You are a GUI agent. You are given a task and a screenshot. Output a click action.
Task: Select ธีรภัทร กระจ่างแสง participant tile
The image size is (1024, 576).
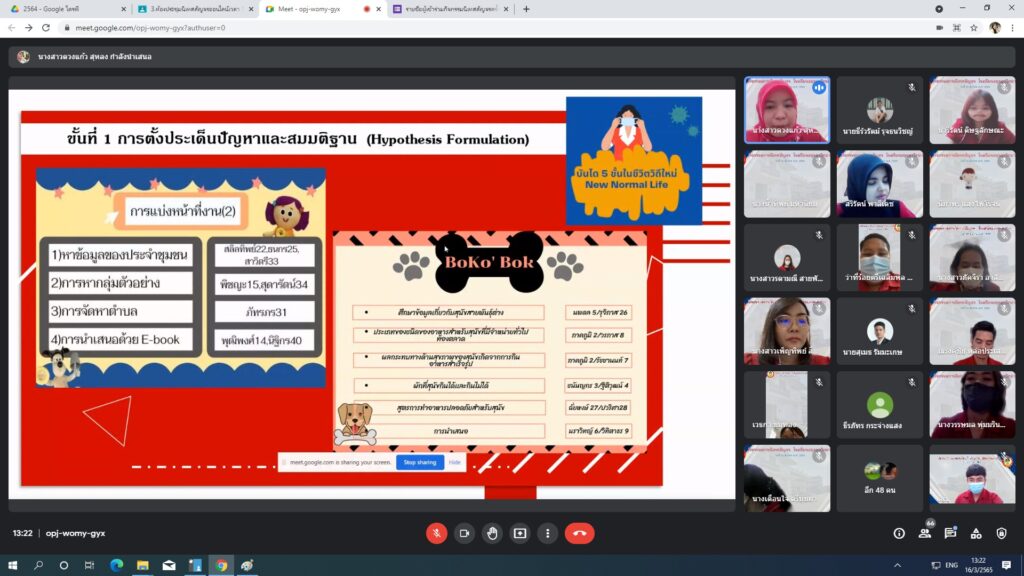880,405
